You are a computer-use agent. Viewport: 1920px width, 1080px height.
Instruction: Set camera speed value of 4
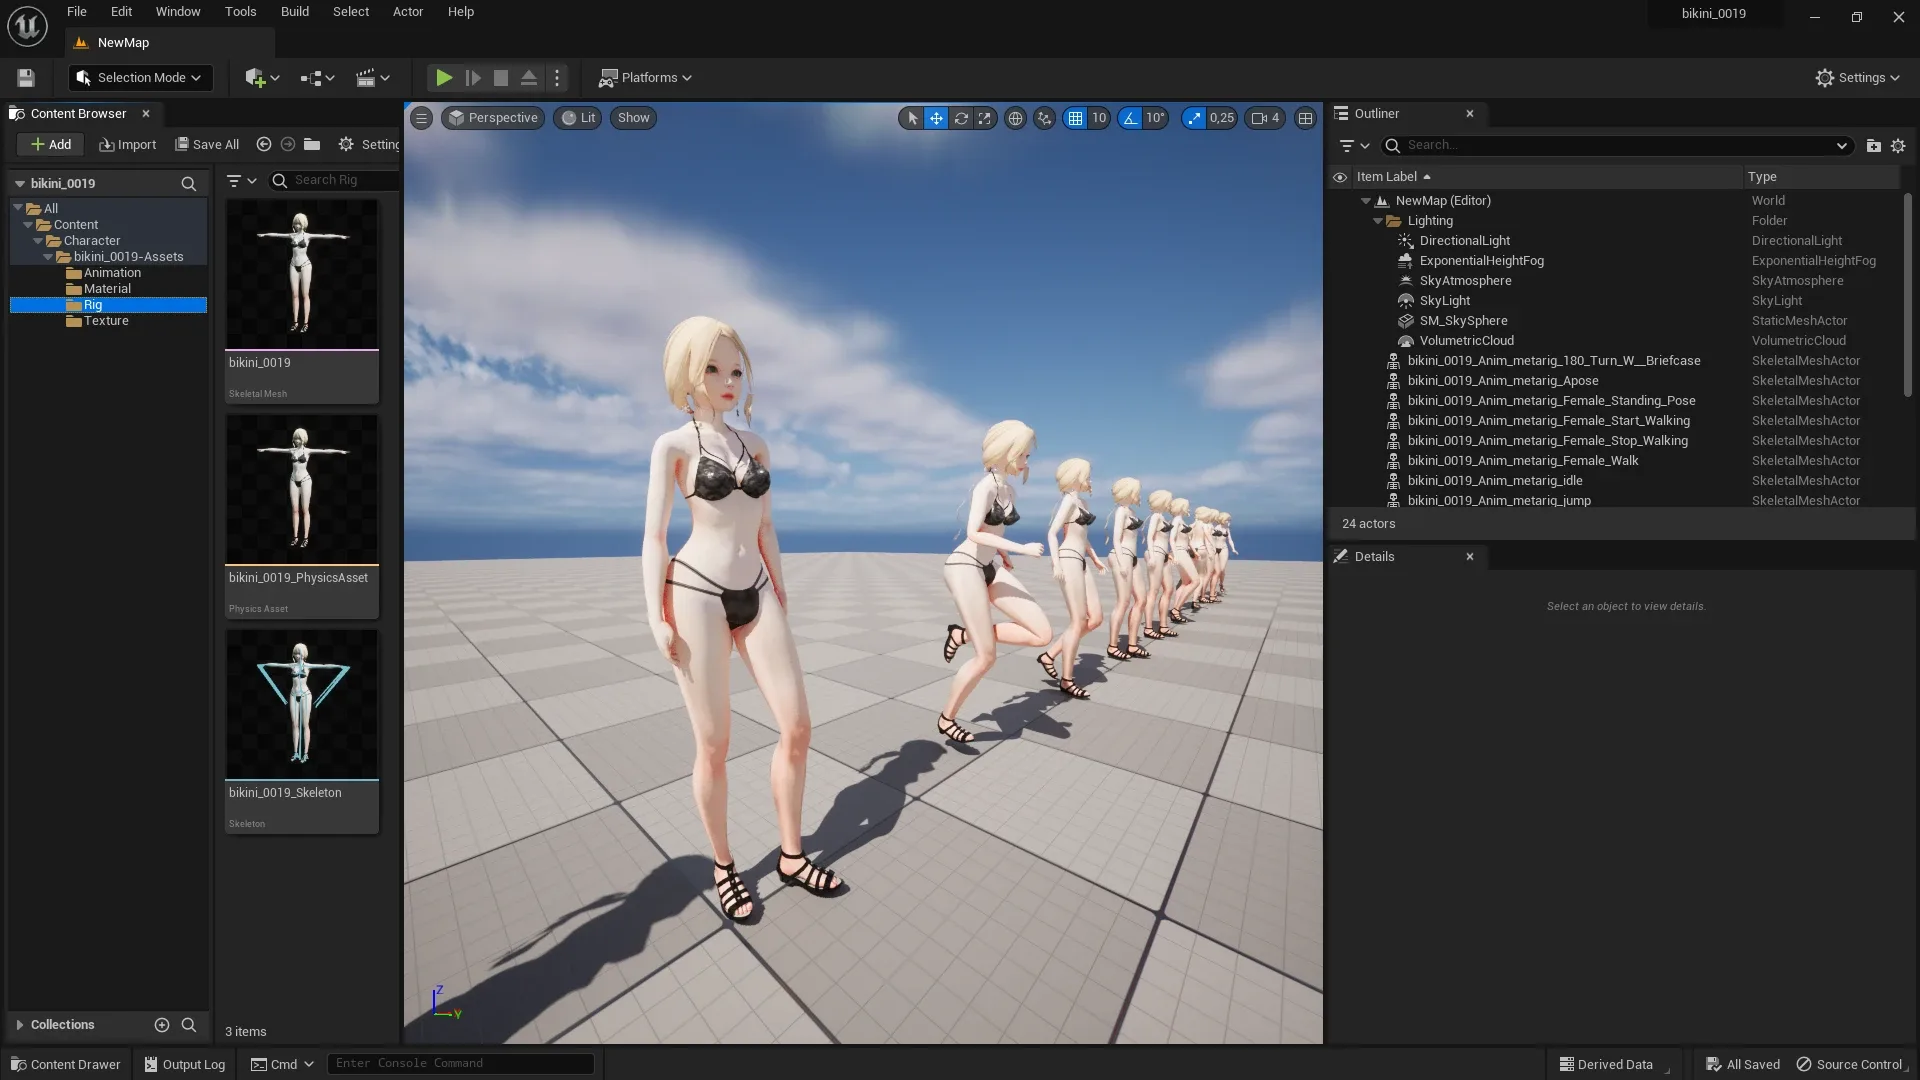pyautogui.click(x=1263, y=118)
